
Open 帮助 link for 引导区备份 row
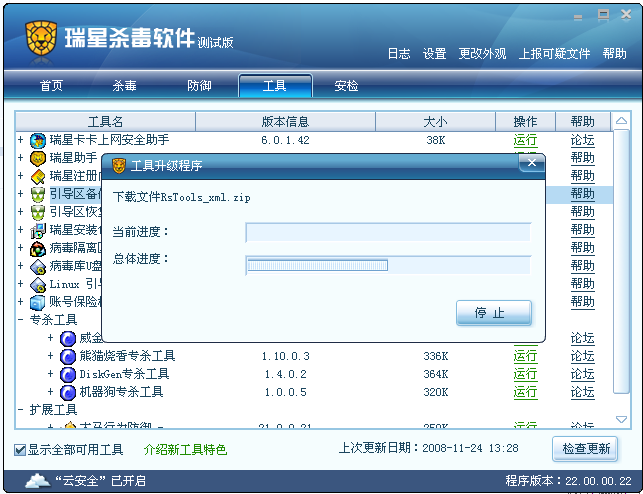tap(582, 194)
